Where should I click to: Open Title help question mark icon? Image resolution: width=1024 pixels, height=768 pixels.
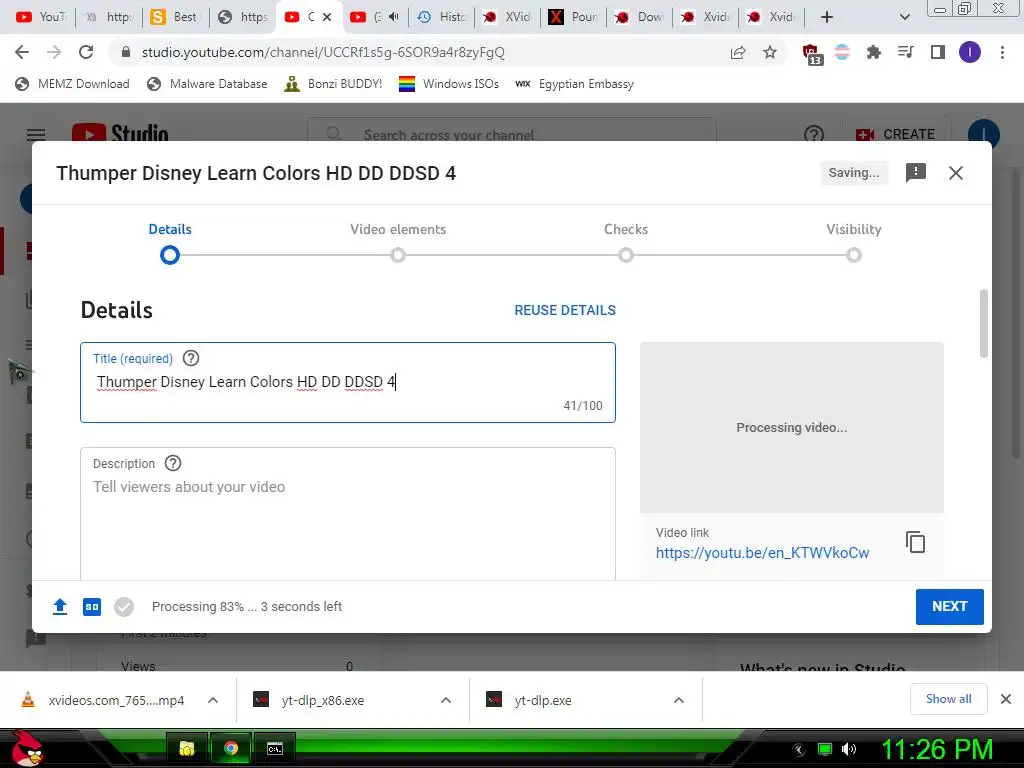coord(191,358)
